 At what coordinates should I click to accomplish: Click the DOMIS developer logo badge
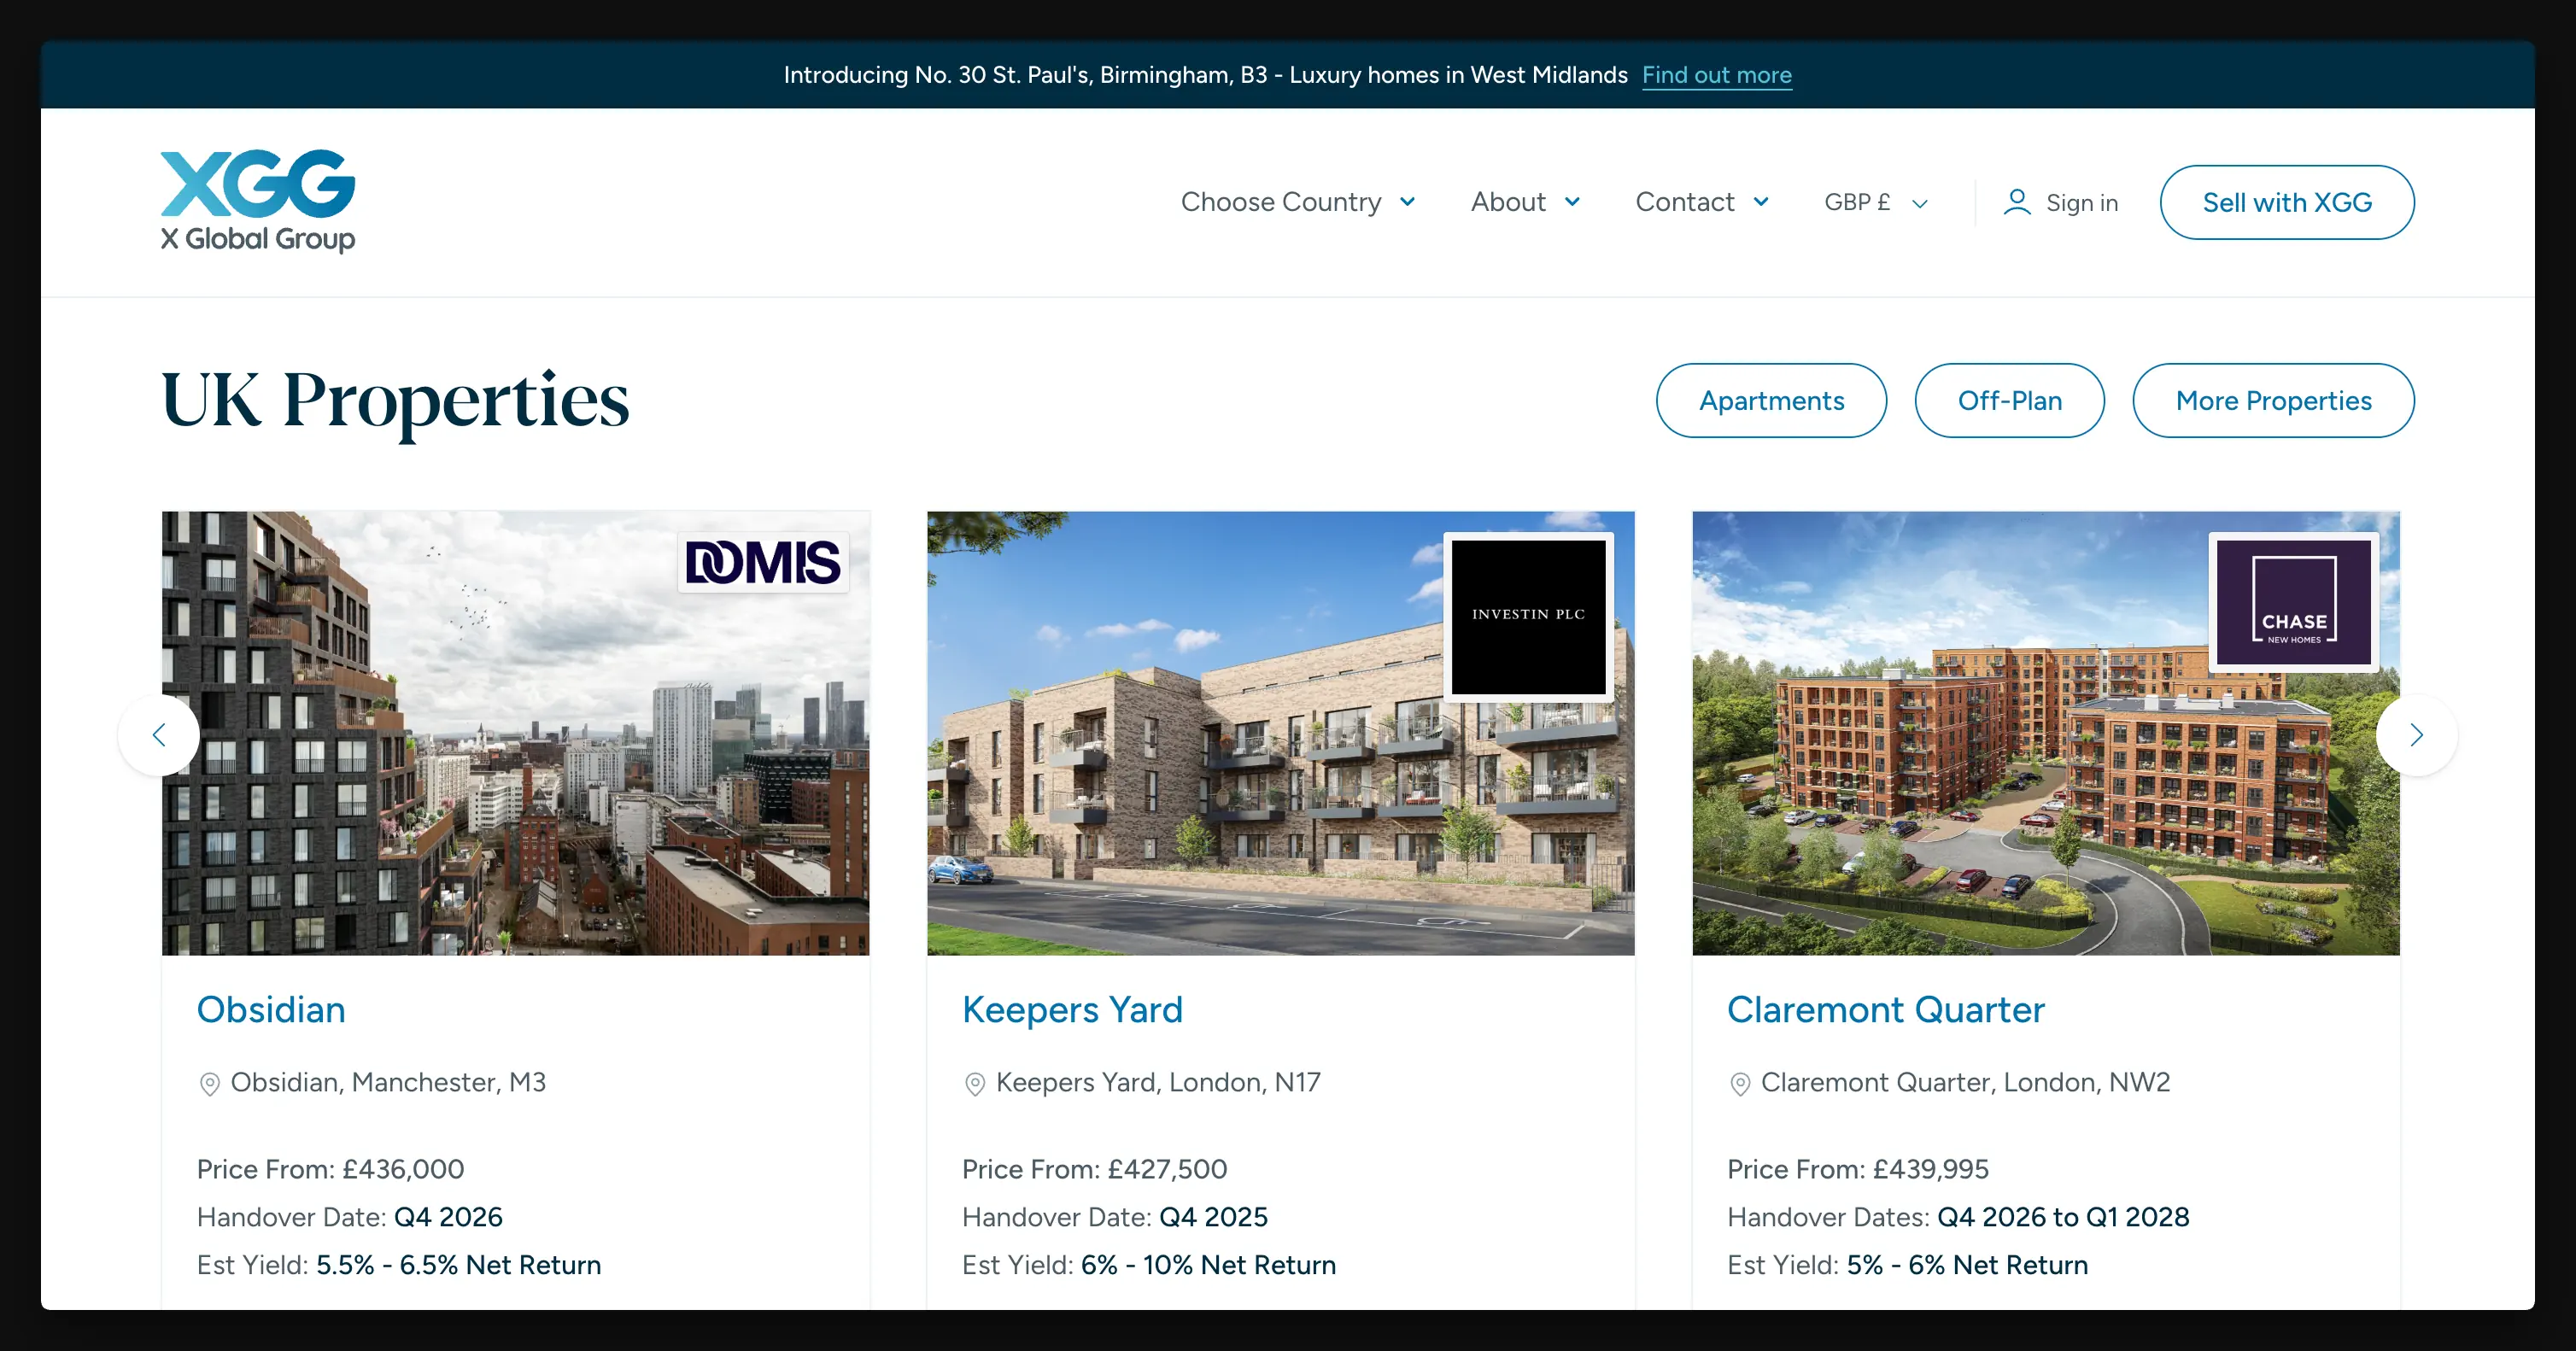(x=763, y=562)
